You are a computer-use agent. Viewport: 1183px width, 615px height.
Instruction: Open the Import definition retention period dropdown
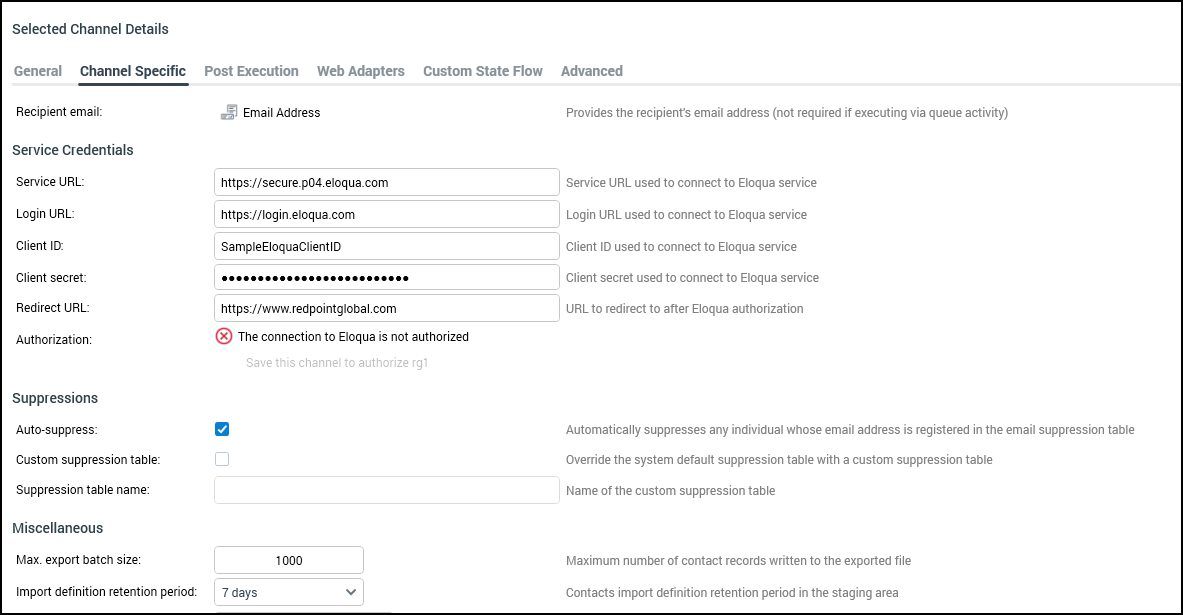coord(289,592)
